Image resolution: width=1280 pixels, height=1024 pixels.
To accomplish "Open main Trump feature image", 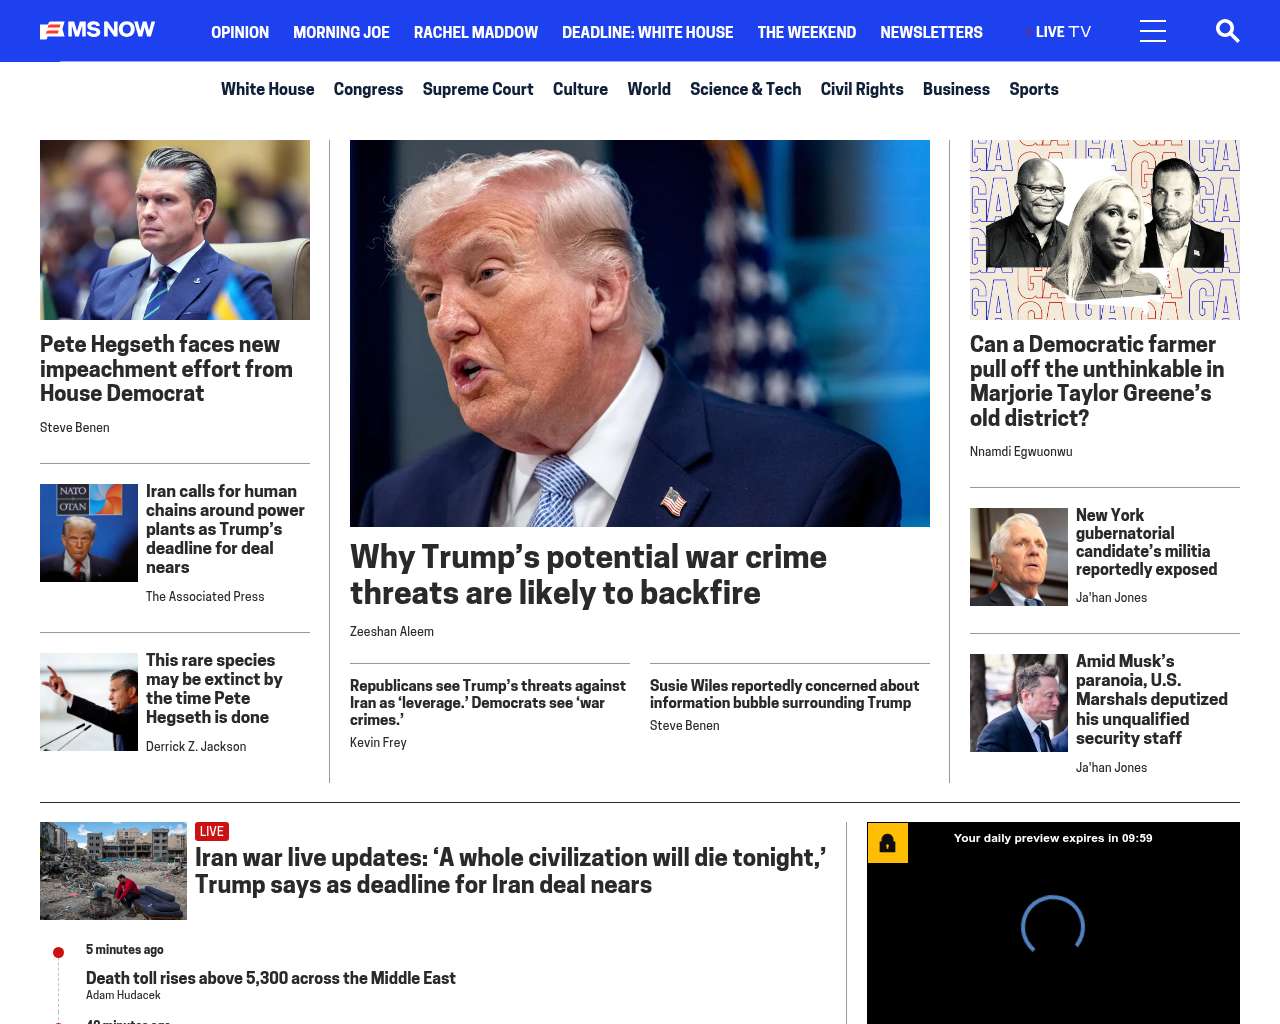I will pos(640,333).
